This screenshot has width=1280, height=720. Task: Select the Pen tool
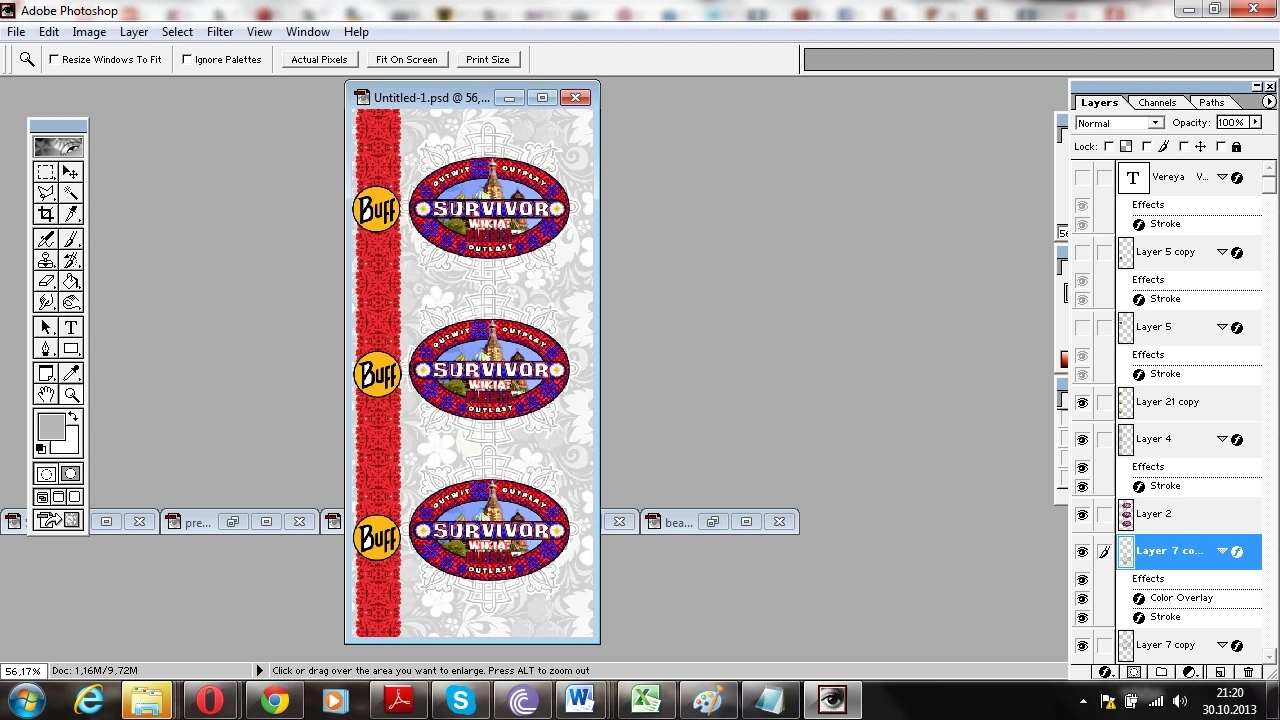coord(46,348)
